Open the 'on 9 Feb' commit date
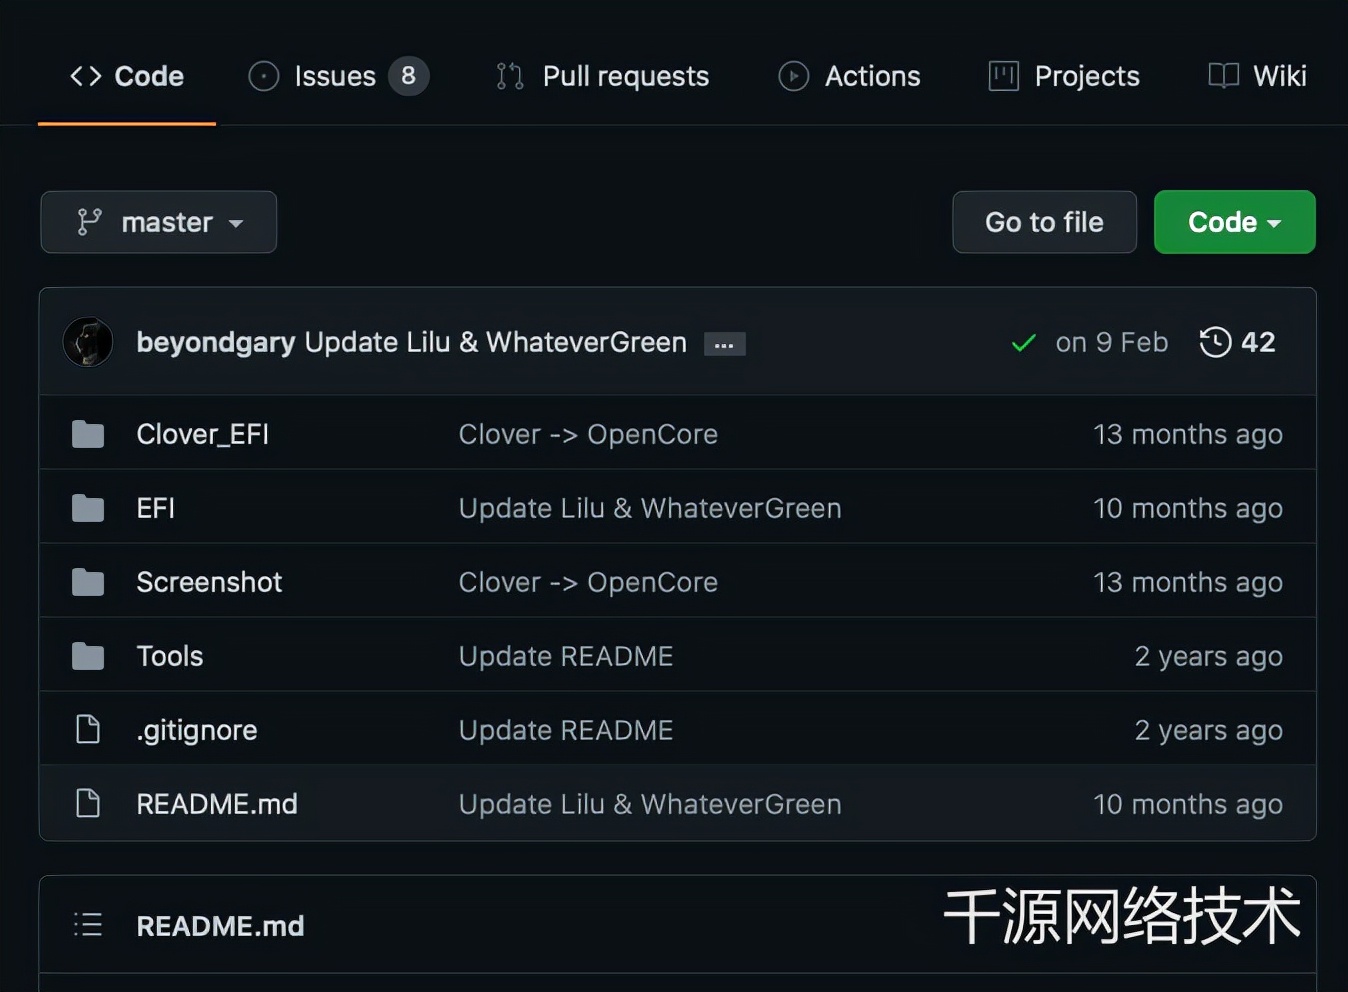The image size is (1348, 992). pyautogui.click(x=1111, y=342)
